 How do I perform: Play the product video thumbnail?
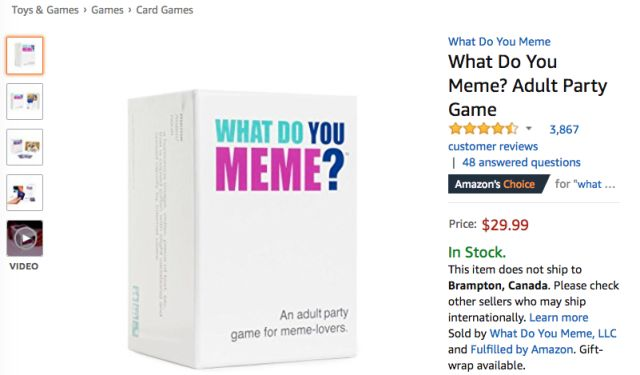(24, 238)
